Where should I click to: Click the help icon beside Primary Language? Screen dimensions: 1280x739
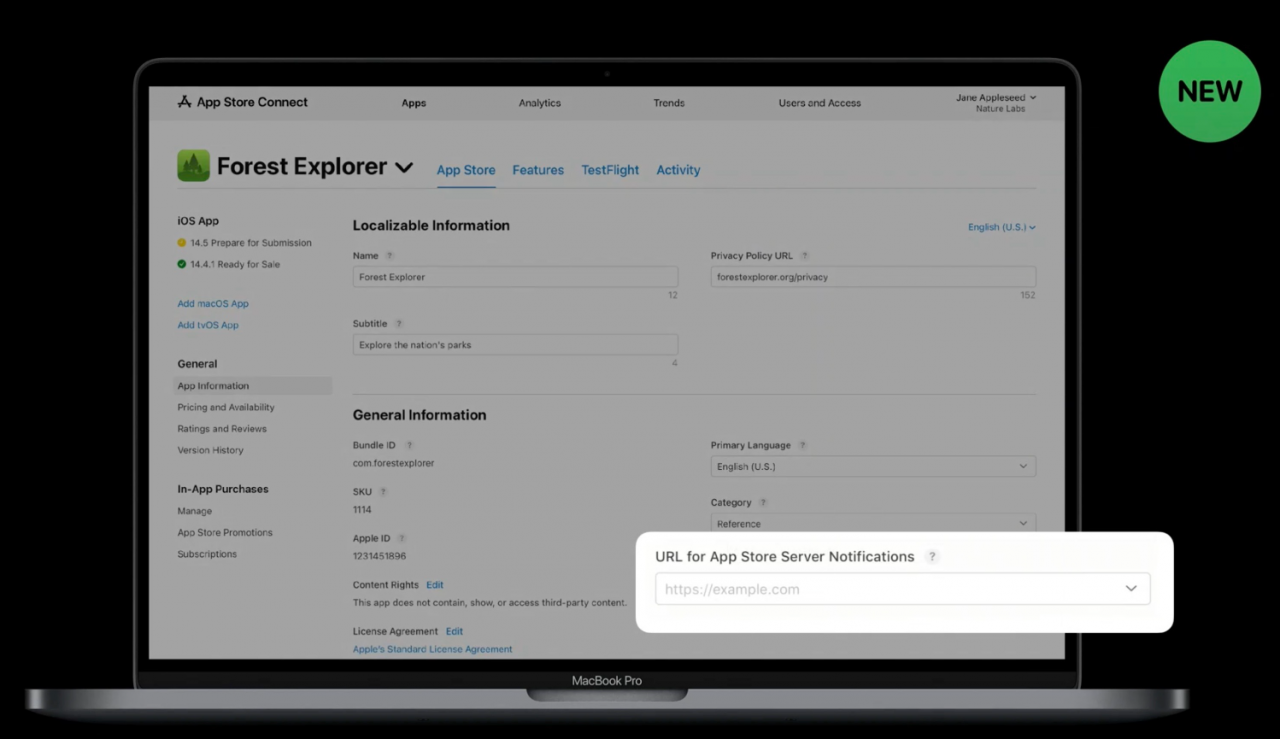tap(802, 446)
